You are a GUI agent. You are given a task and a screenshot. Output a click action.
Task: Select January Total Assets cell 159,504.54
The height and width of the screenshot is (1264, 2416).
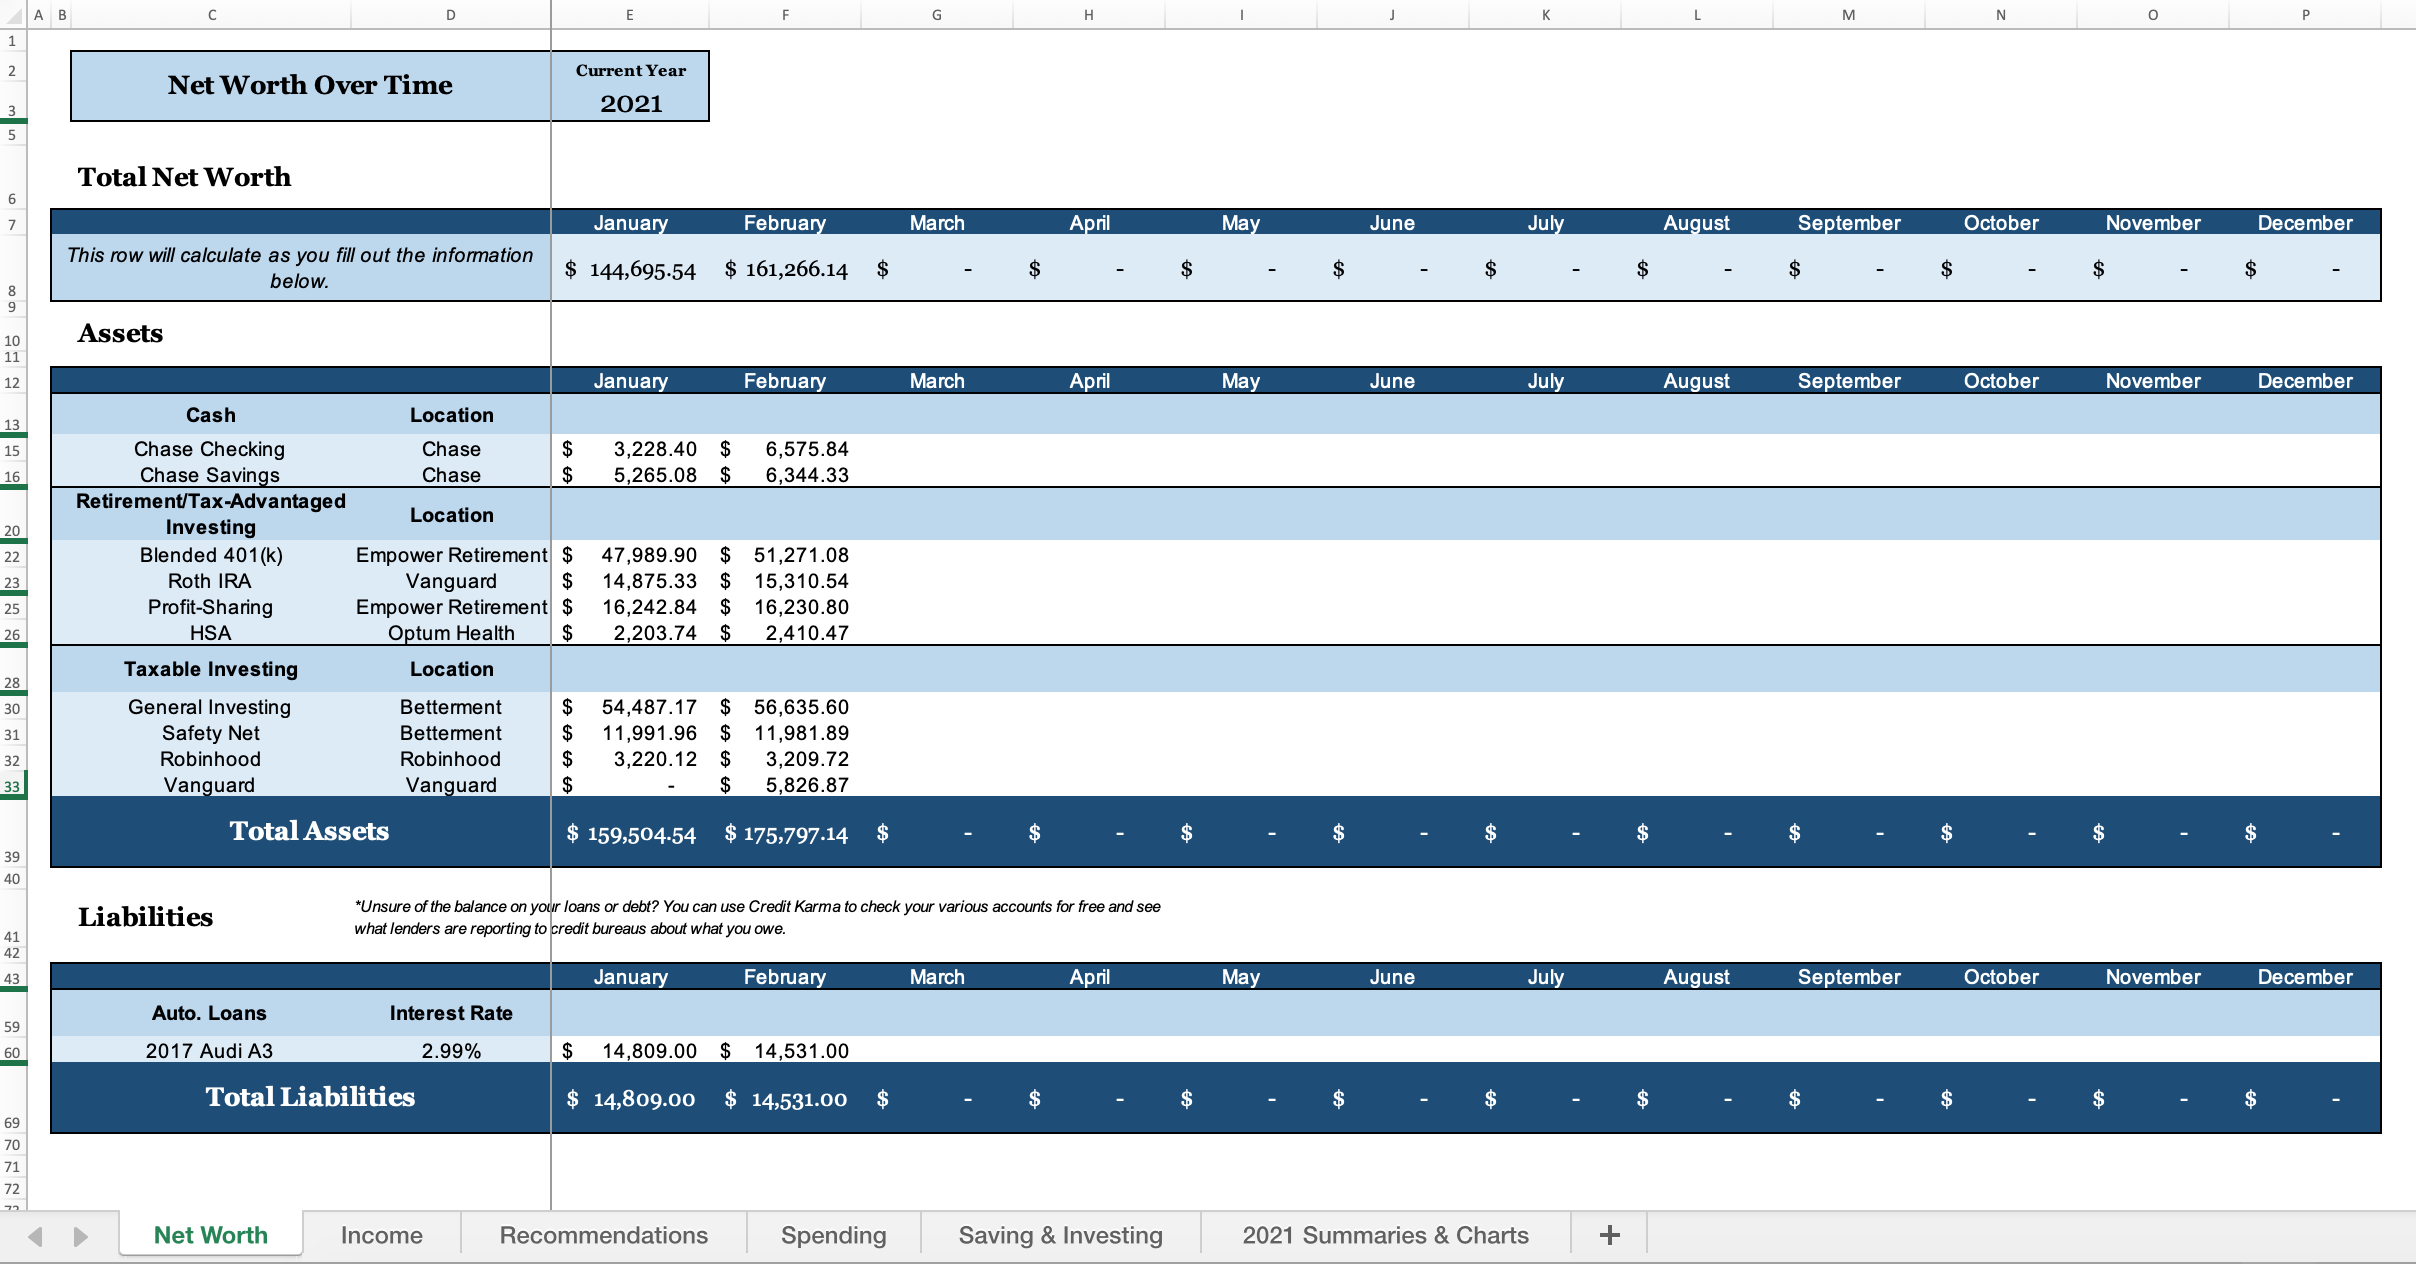coord(630,833)
